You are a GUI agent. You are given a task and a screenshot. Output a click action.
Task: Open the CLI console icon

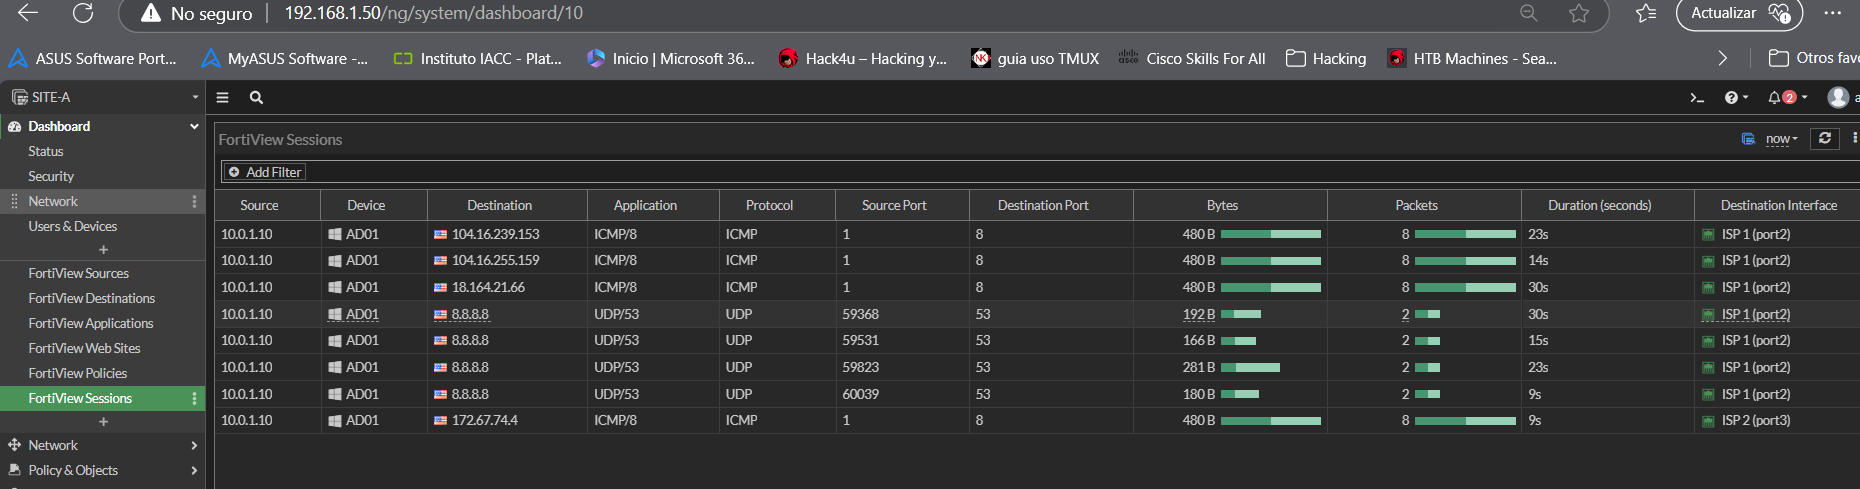1696,98
